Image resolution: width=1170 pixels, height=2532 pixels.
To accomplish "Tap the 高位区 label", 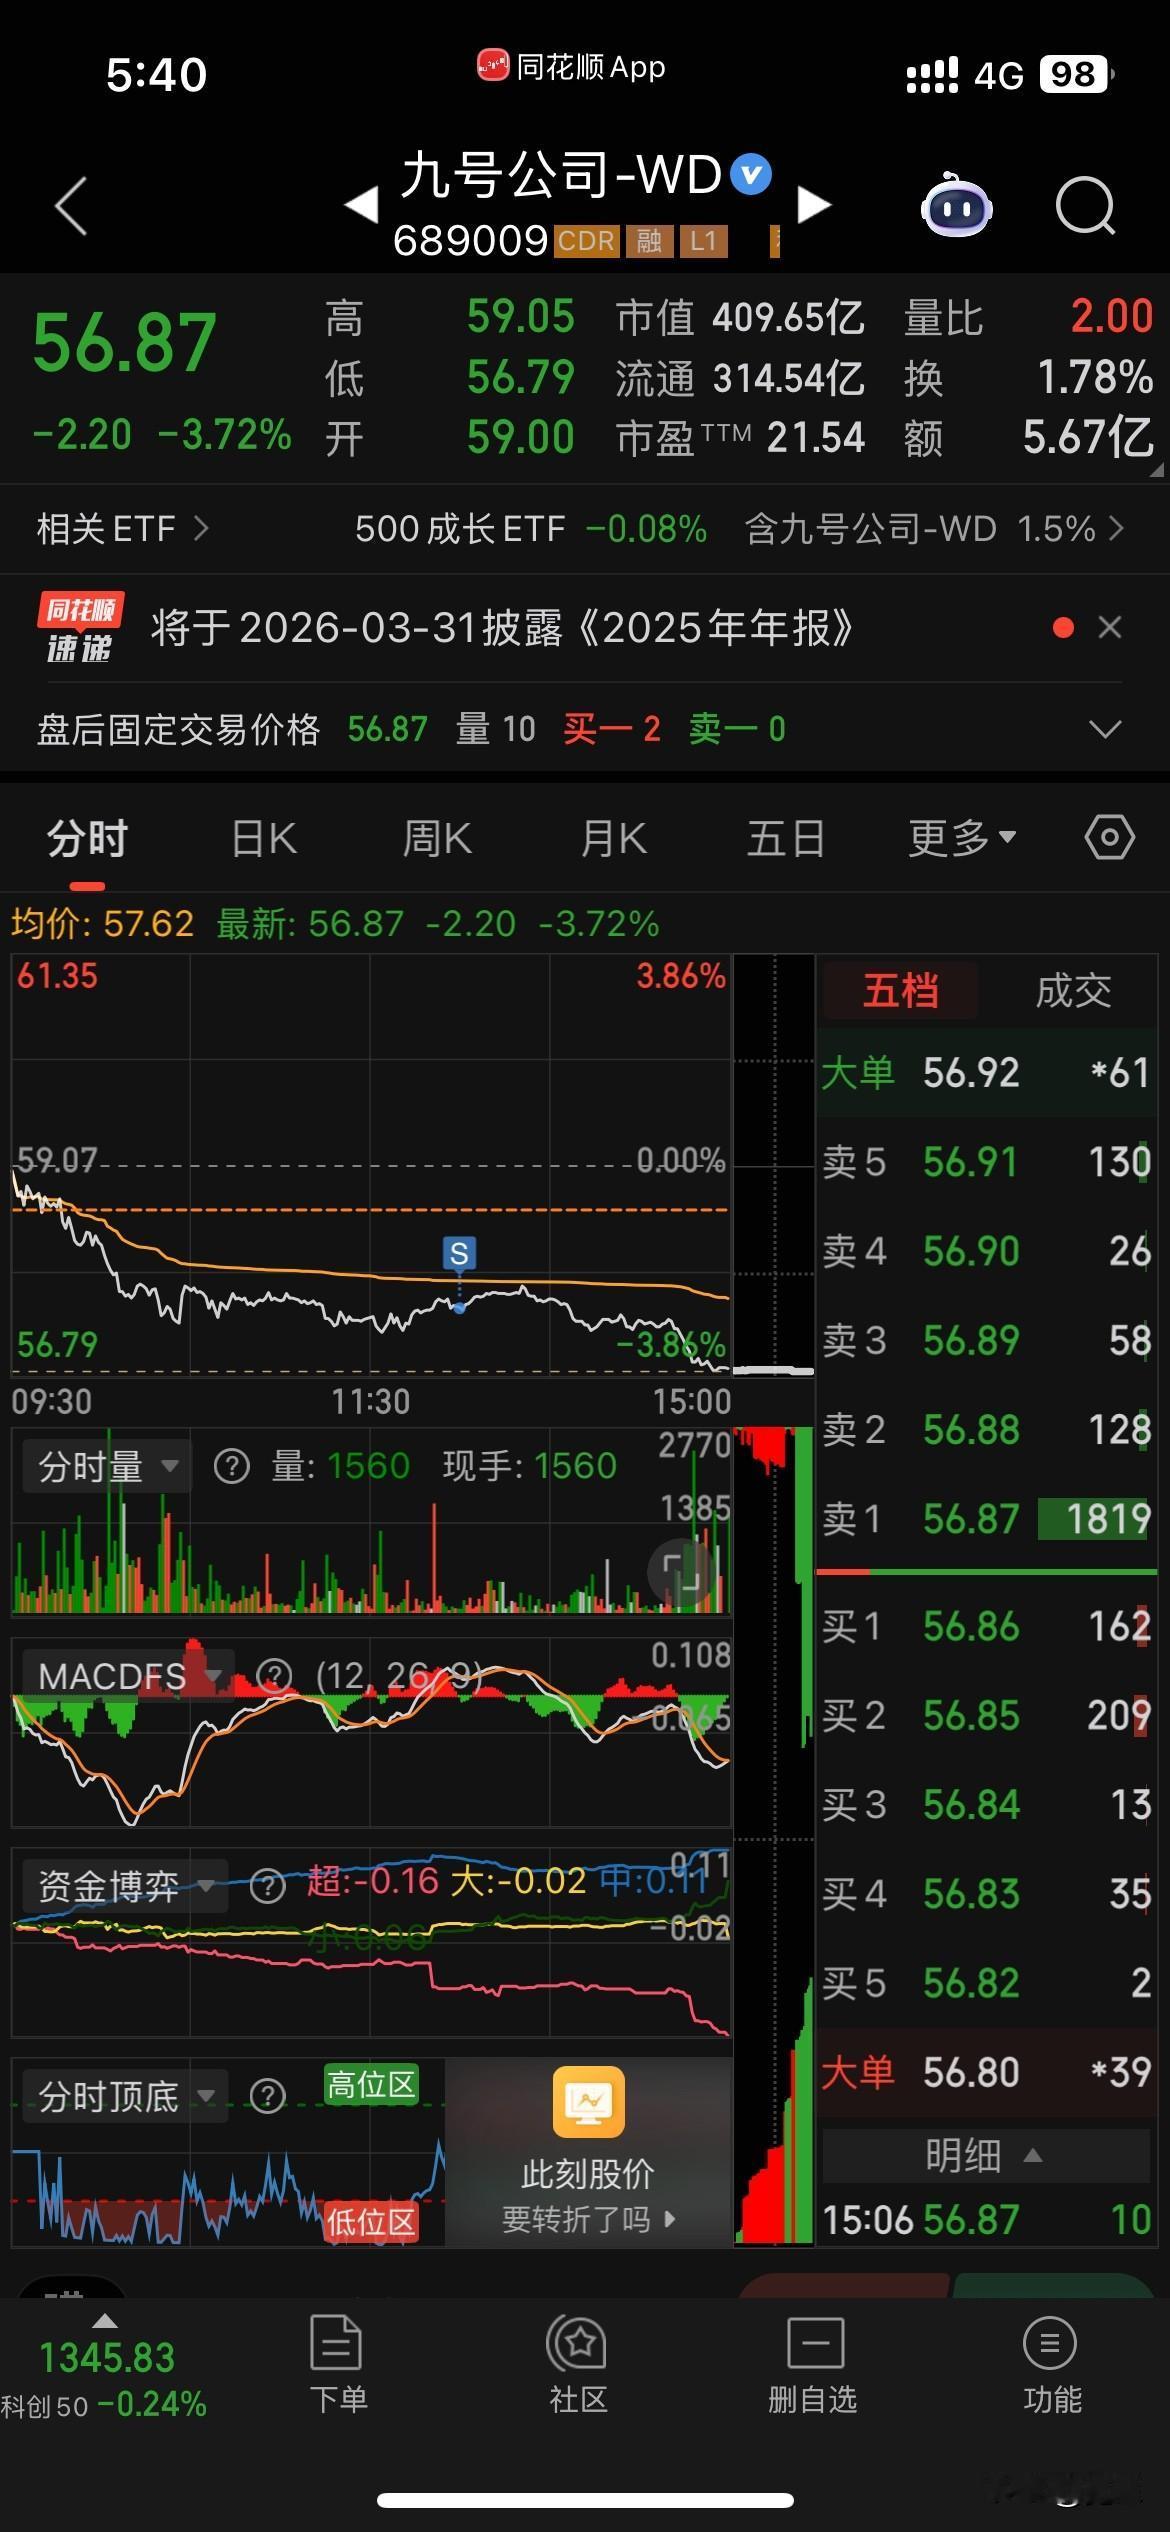I will [371, 2085].
